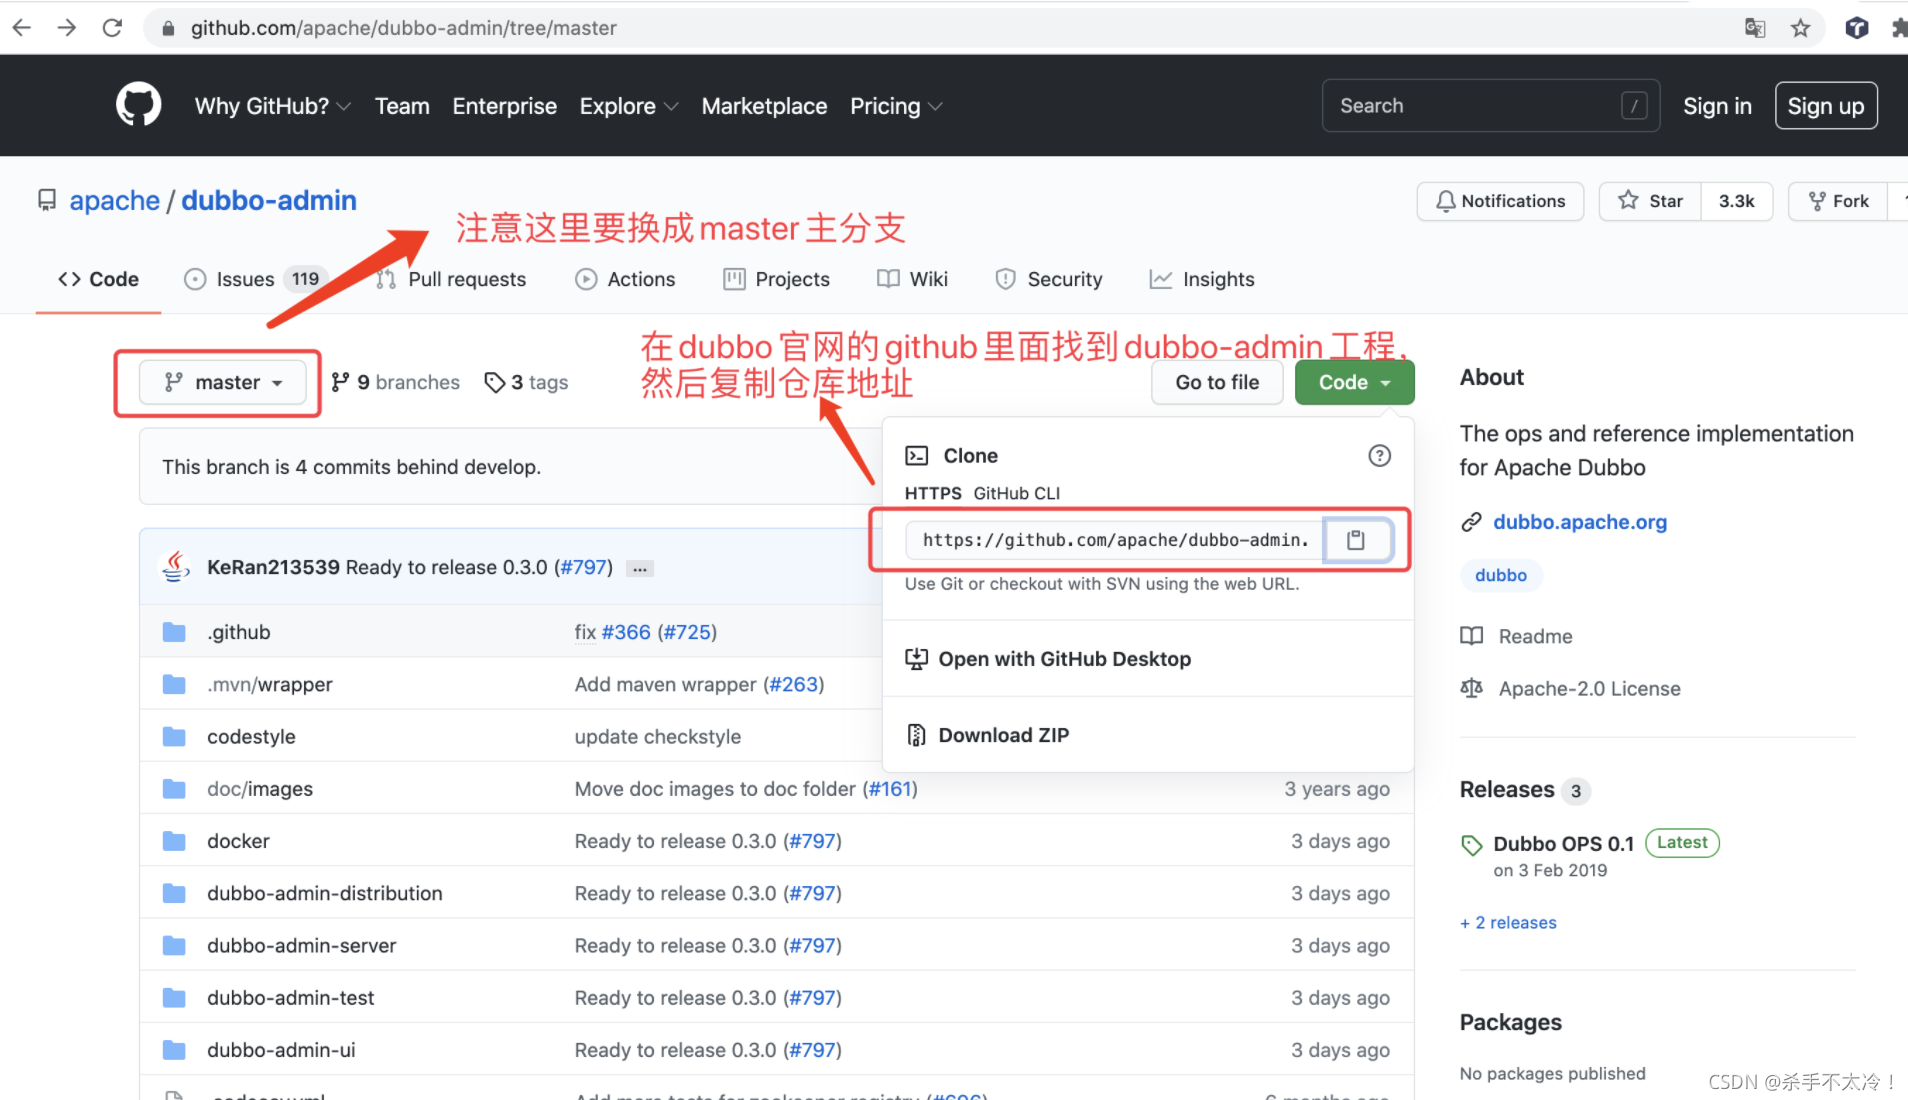Open the .github folder
Image resolution: width=1908 pixels, height=1100 pixels.
pyautogui.click(x=239, y=632)
